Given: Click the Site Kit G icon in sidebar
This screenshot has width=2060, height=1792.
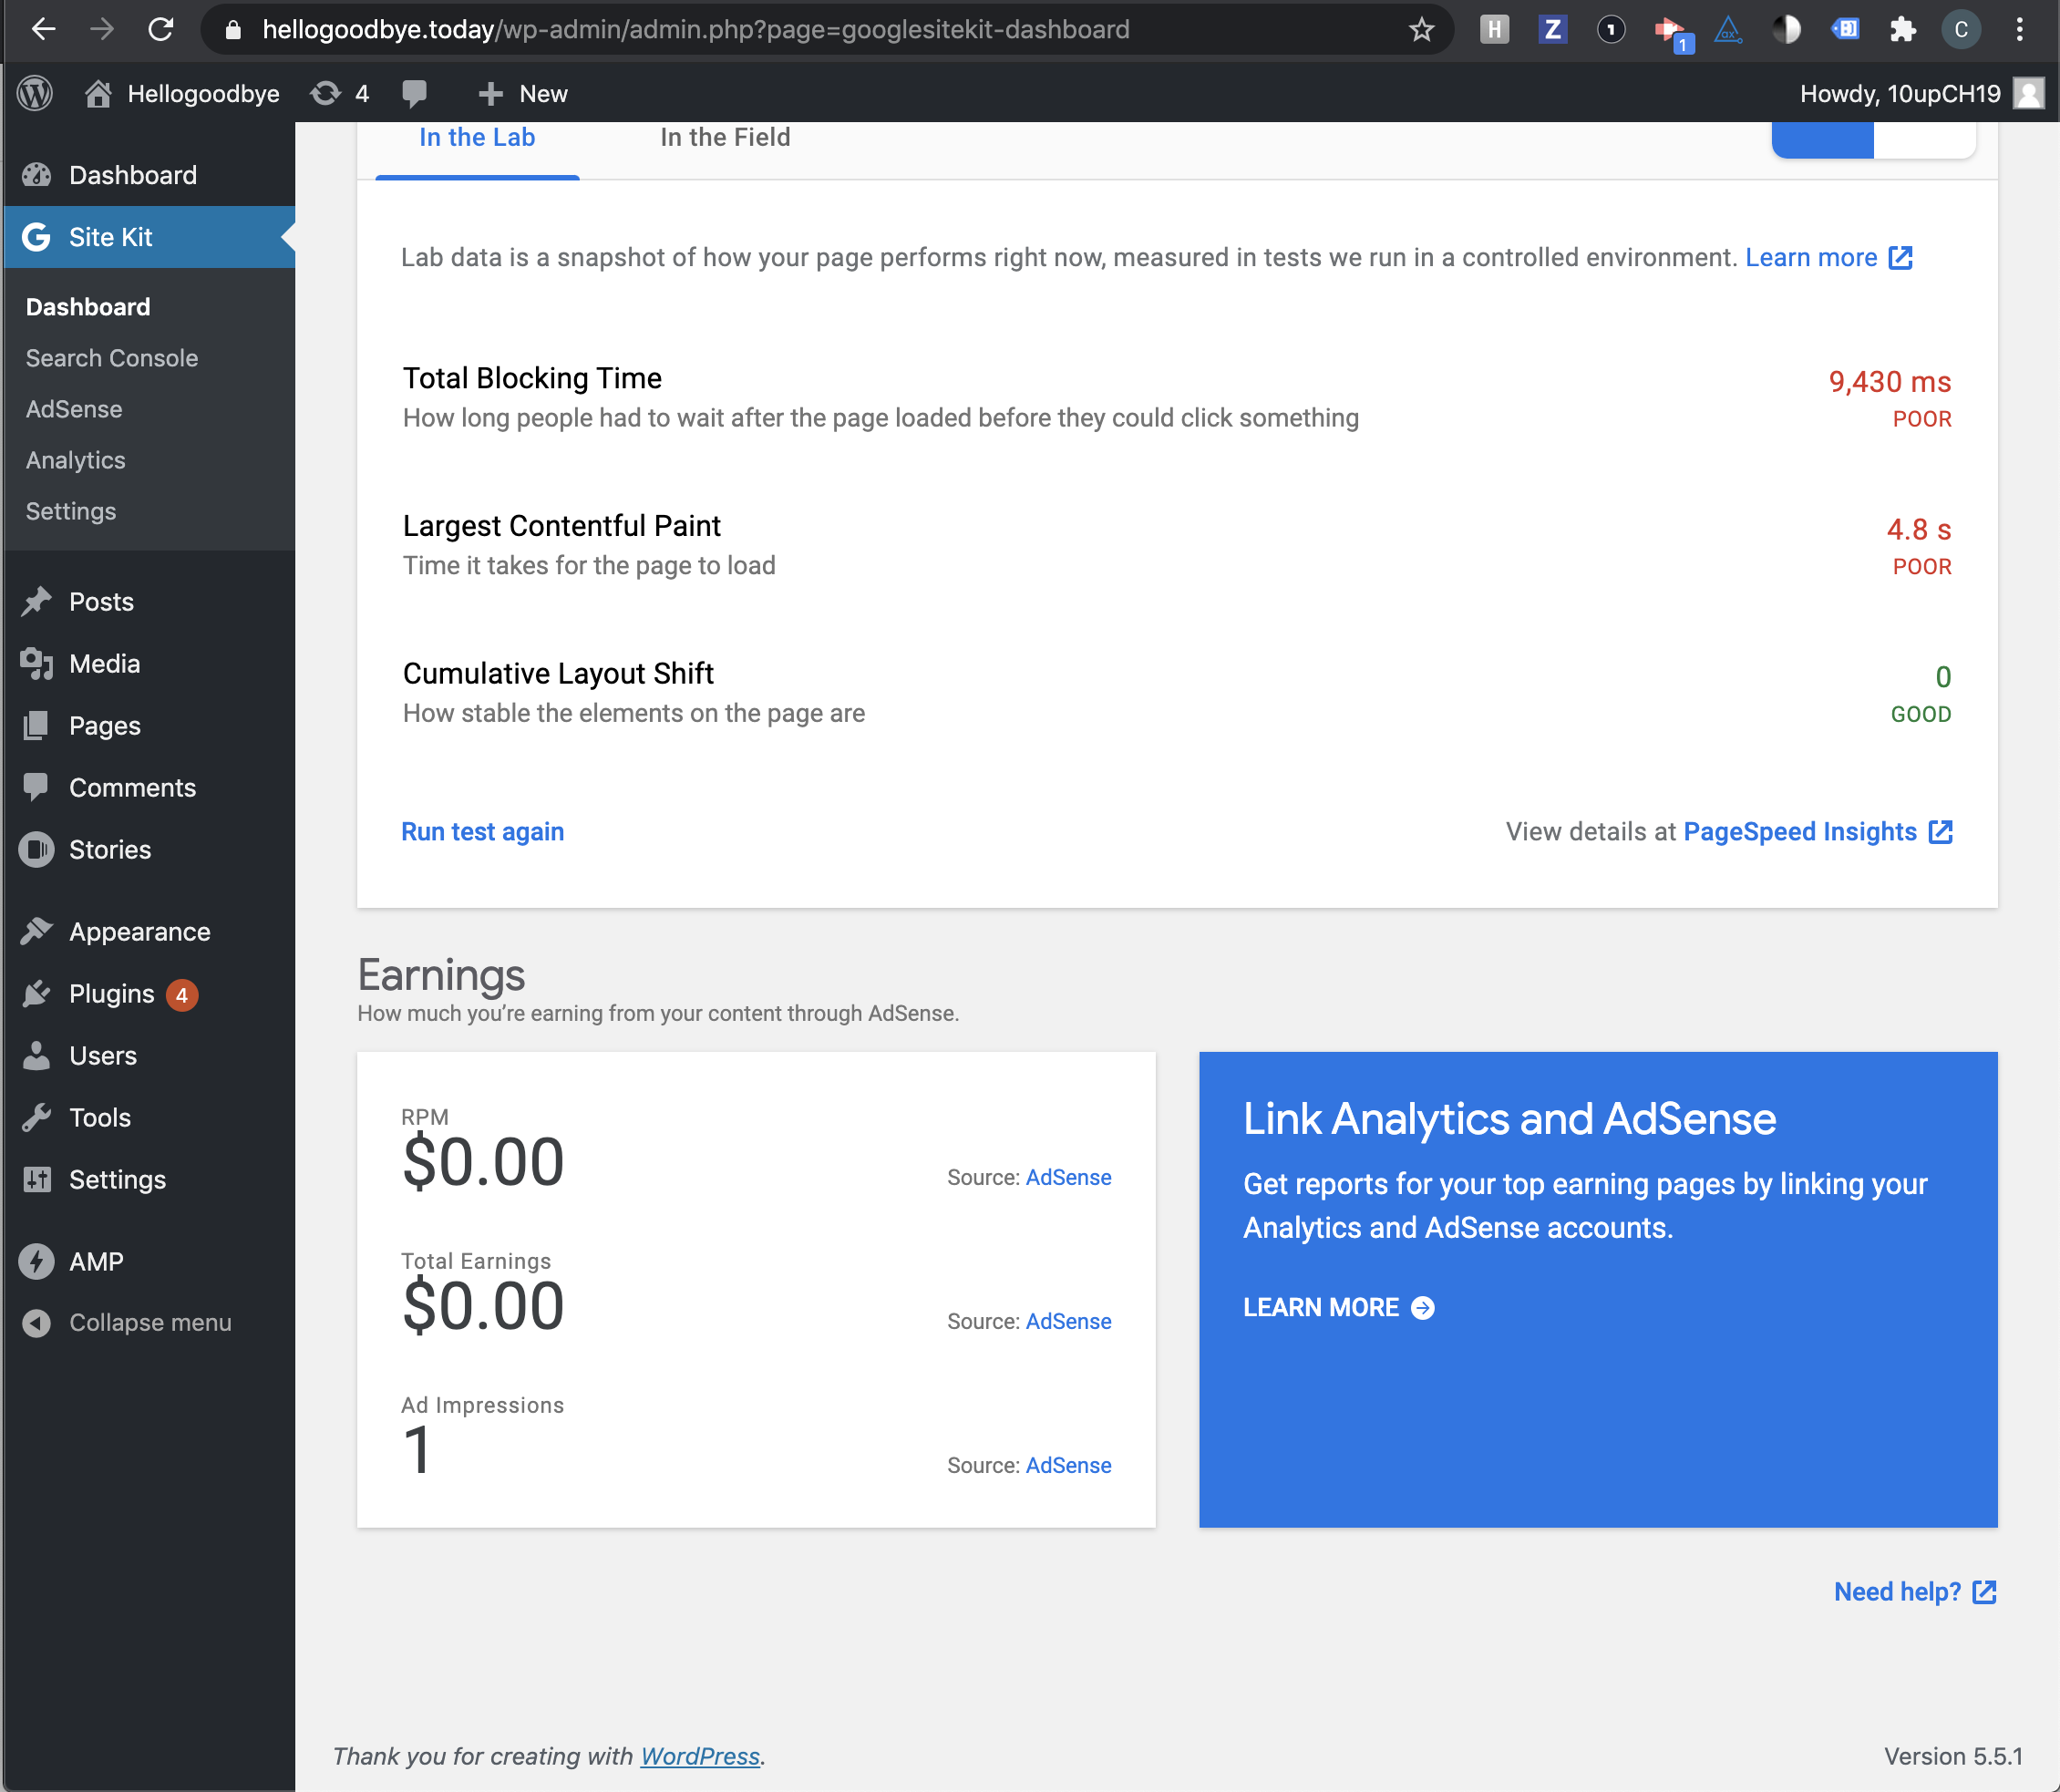Looking at the screenshot, I should click(x=36, y=237).
